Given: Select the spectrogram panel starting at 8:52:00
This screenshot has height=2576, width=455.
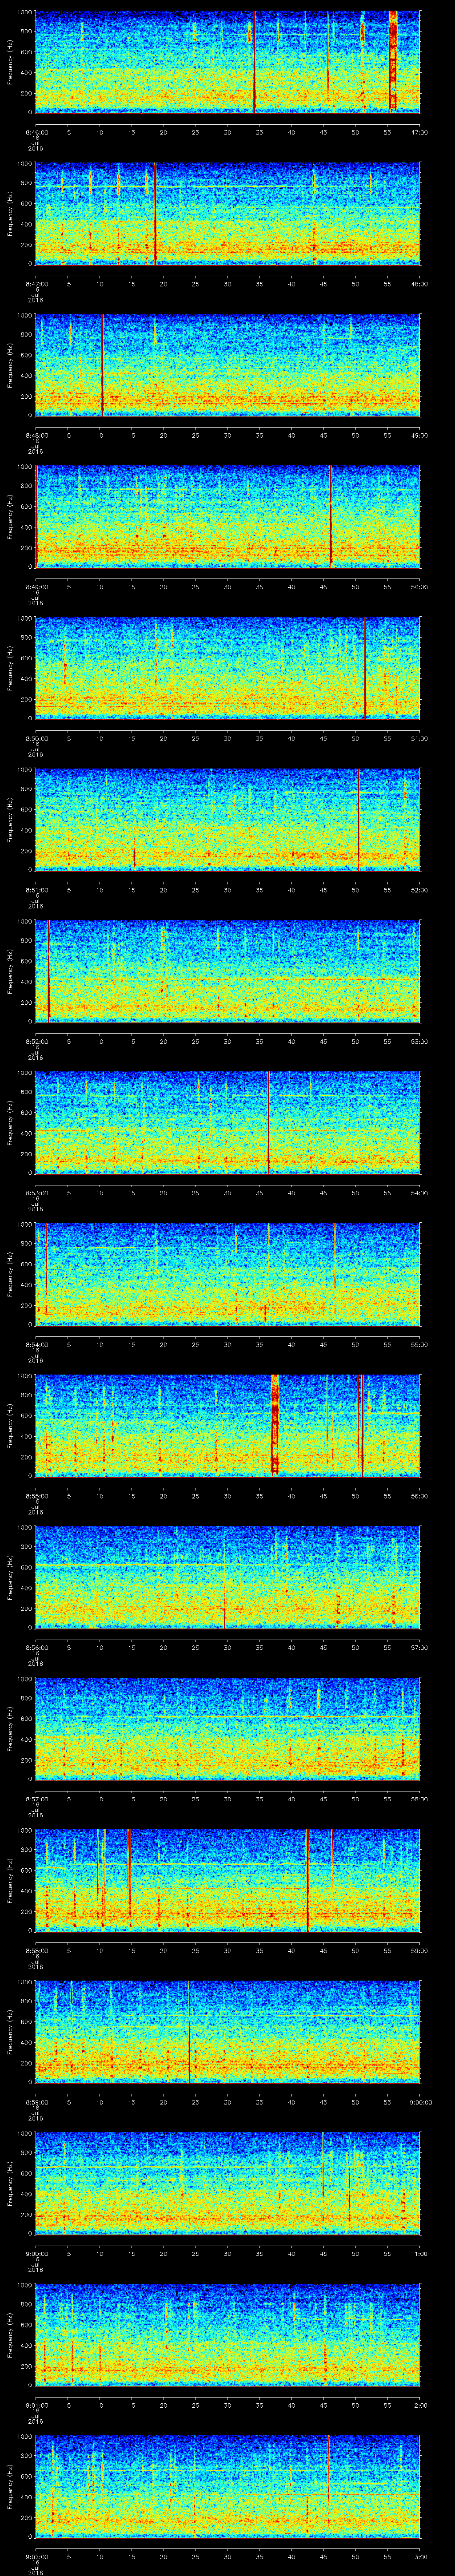Looking at the screenshot, I should 228,972.
